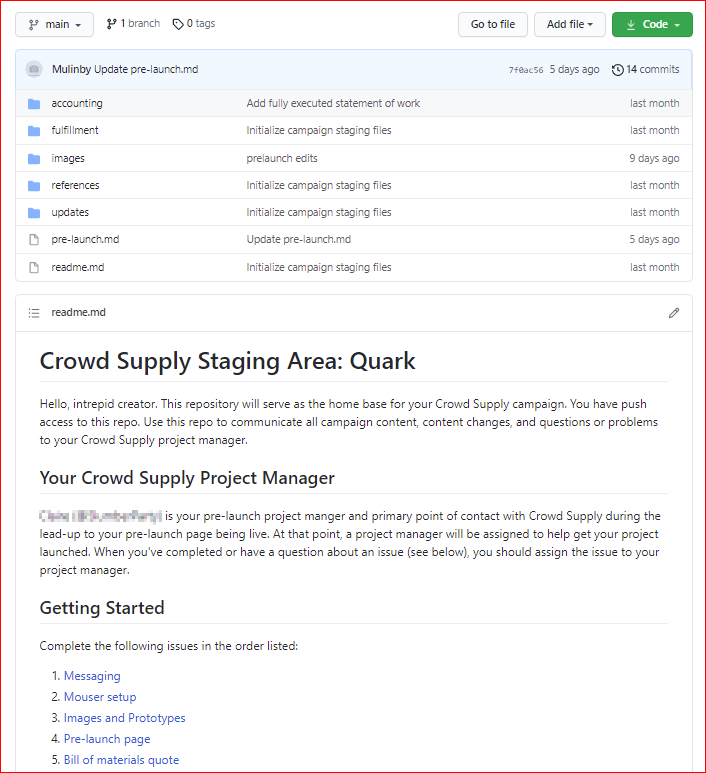Open the pre-launch.md row's Update pre-launch.md commit

click(x=299, y=240)
